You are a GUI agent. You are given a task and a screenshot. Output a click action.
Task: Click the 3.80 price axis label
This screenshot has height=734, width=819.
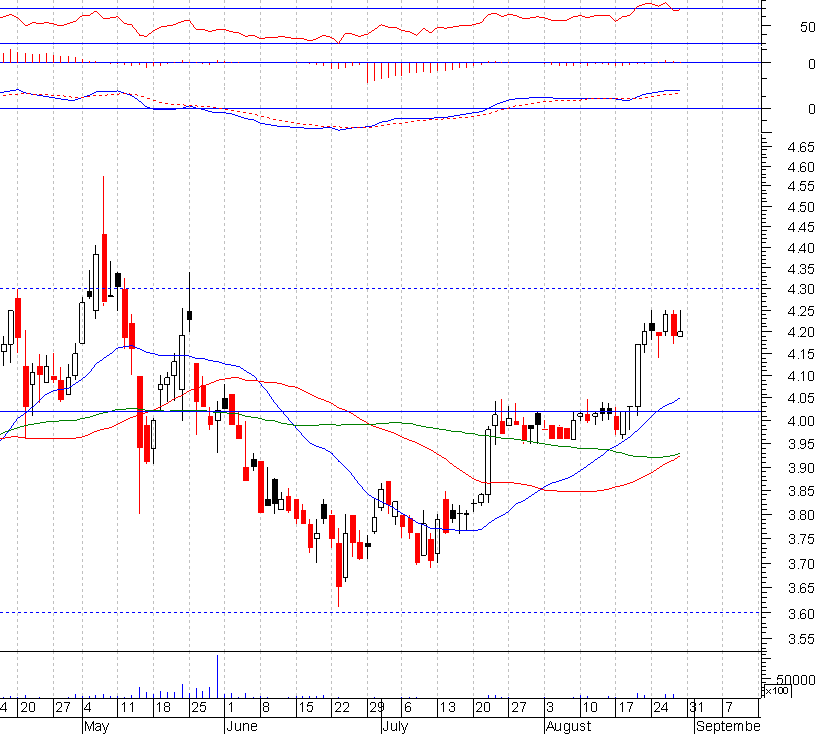(801, 515)
